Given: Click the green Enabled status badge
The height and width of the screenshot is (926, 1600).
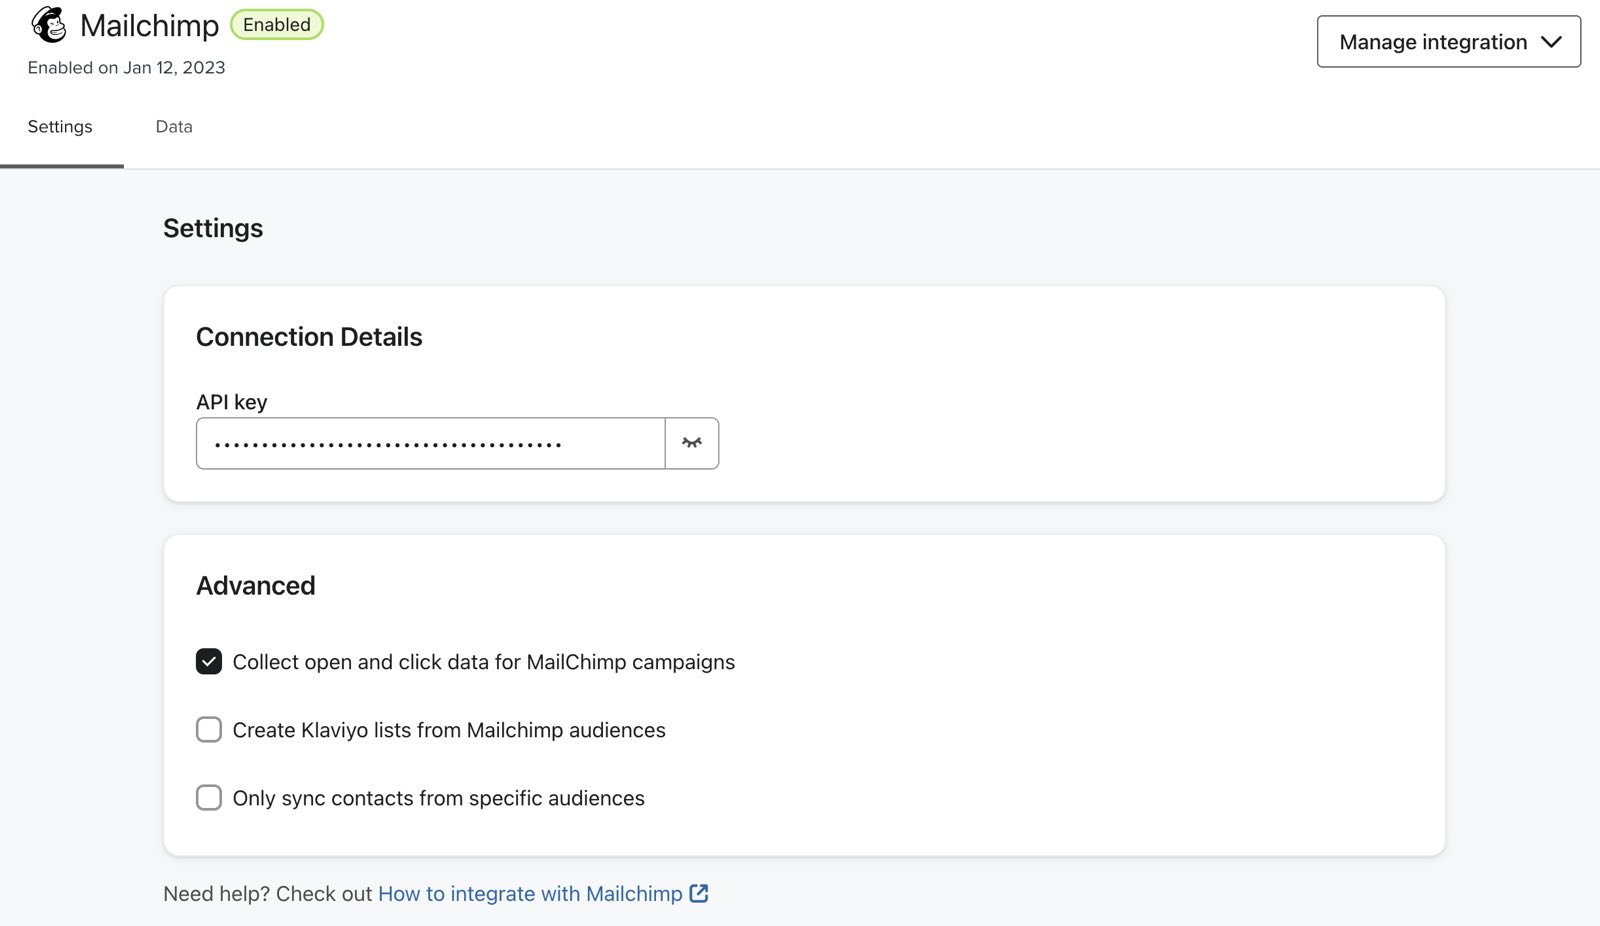Looking at the screenshot, I should coord(277,24).
